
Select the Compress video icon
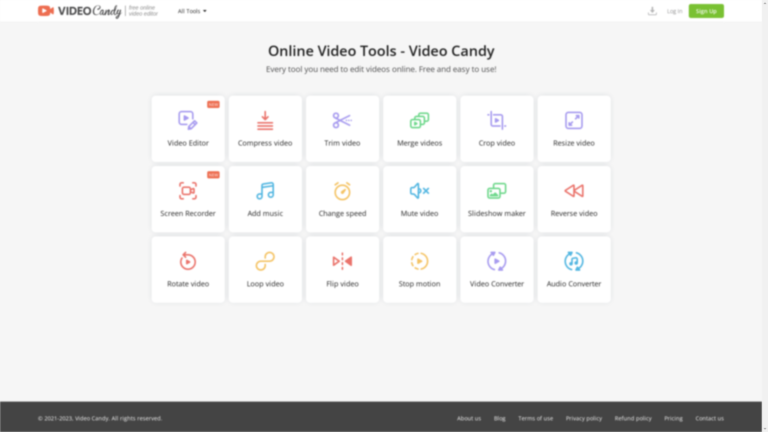pos(265,120)
